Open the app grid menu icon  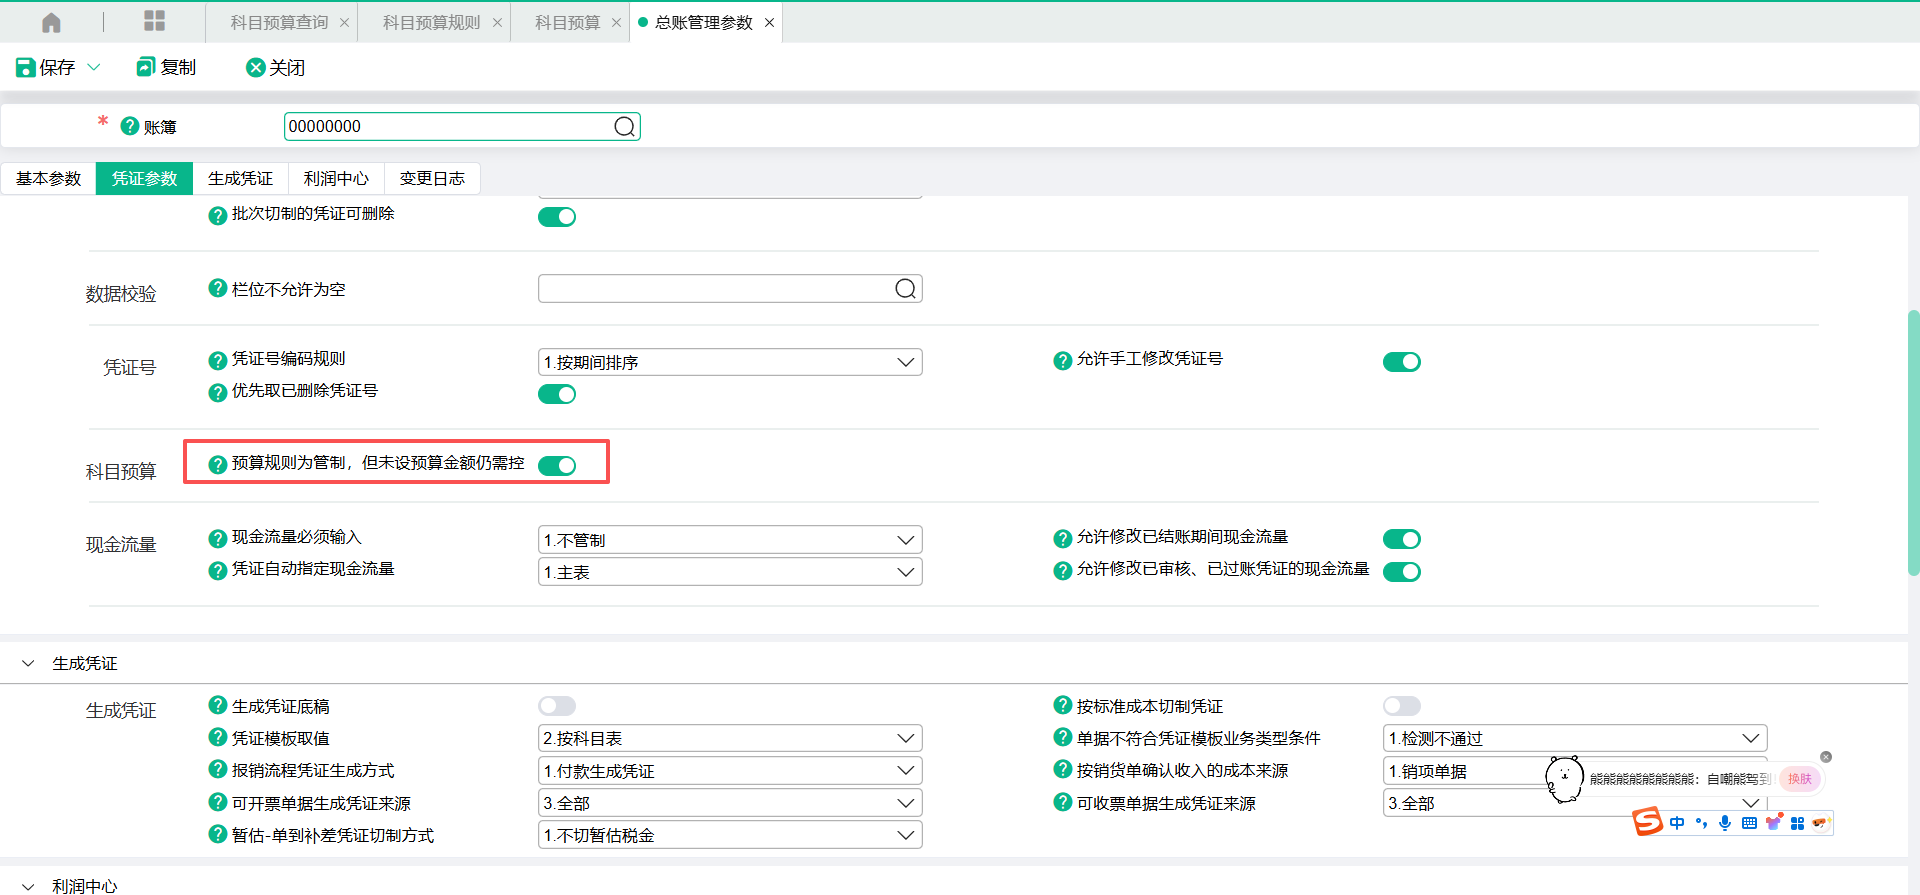tap(154, 21)
